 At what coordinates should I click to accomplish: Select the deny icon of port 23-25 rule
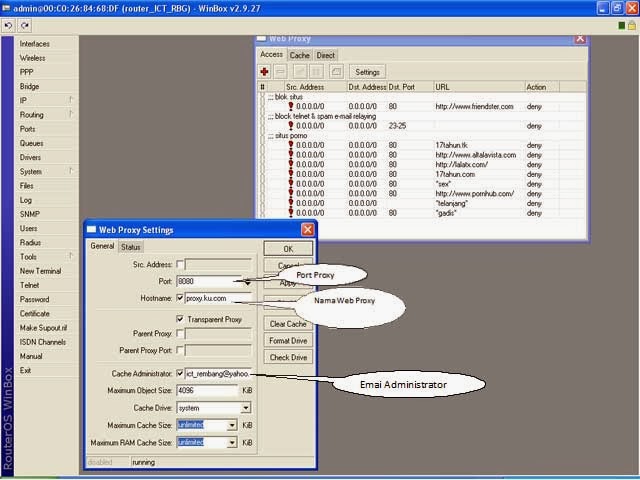291,126
